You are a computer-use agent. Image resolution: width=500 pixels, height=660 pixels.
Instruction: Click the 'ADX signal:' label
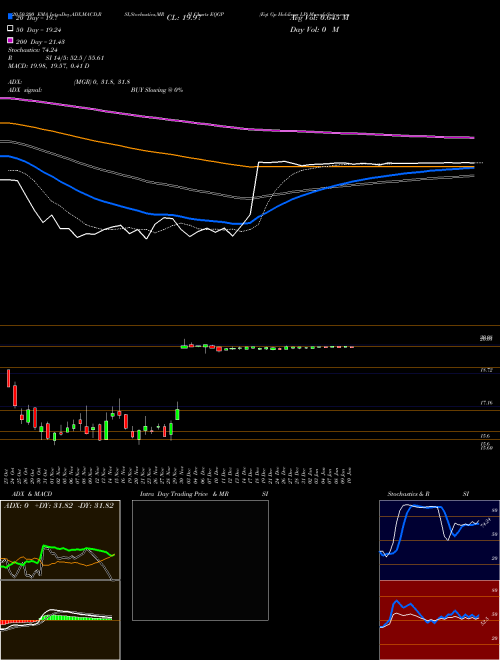click(25, 90)
